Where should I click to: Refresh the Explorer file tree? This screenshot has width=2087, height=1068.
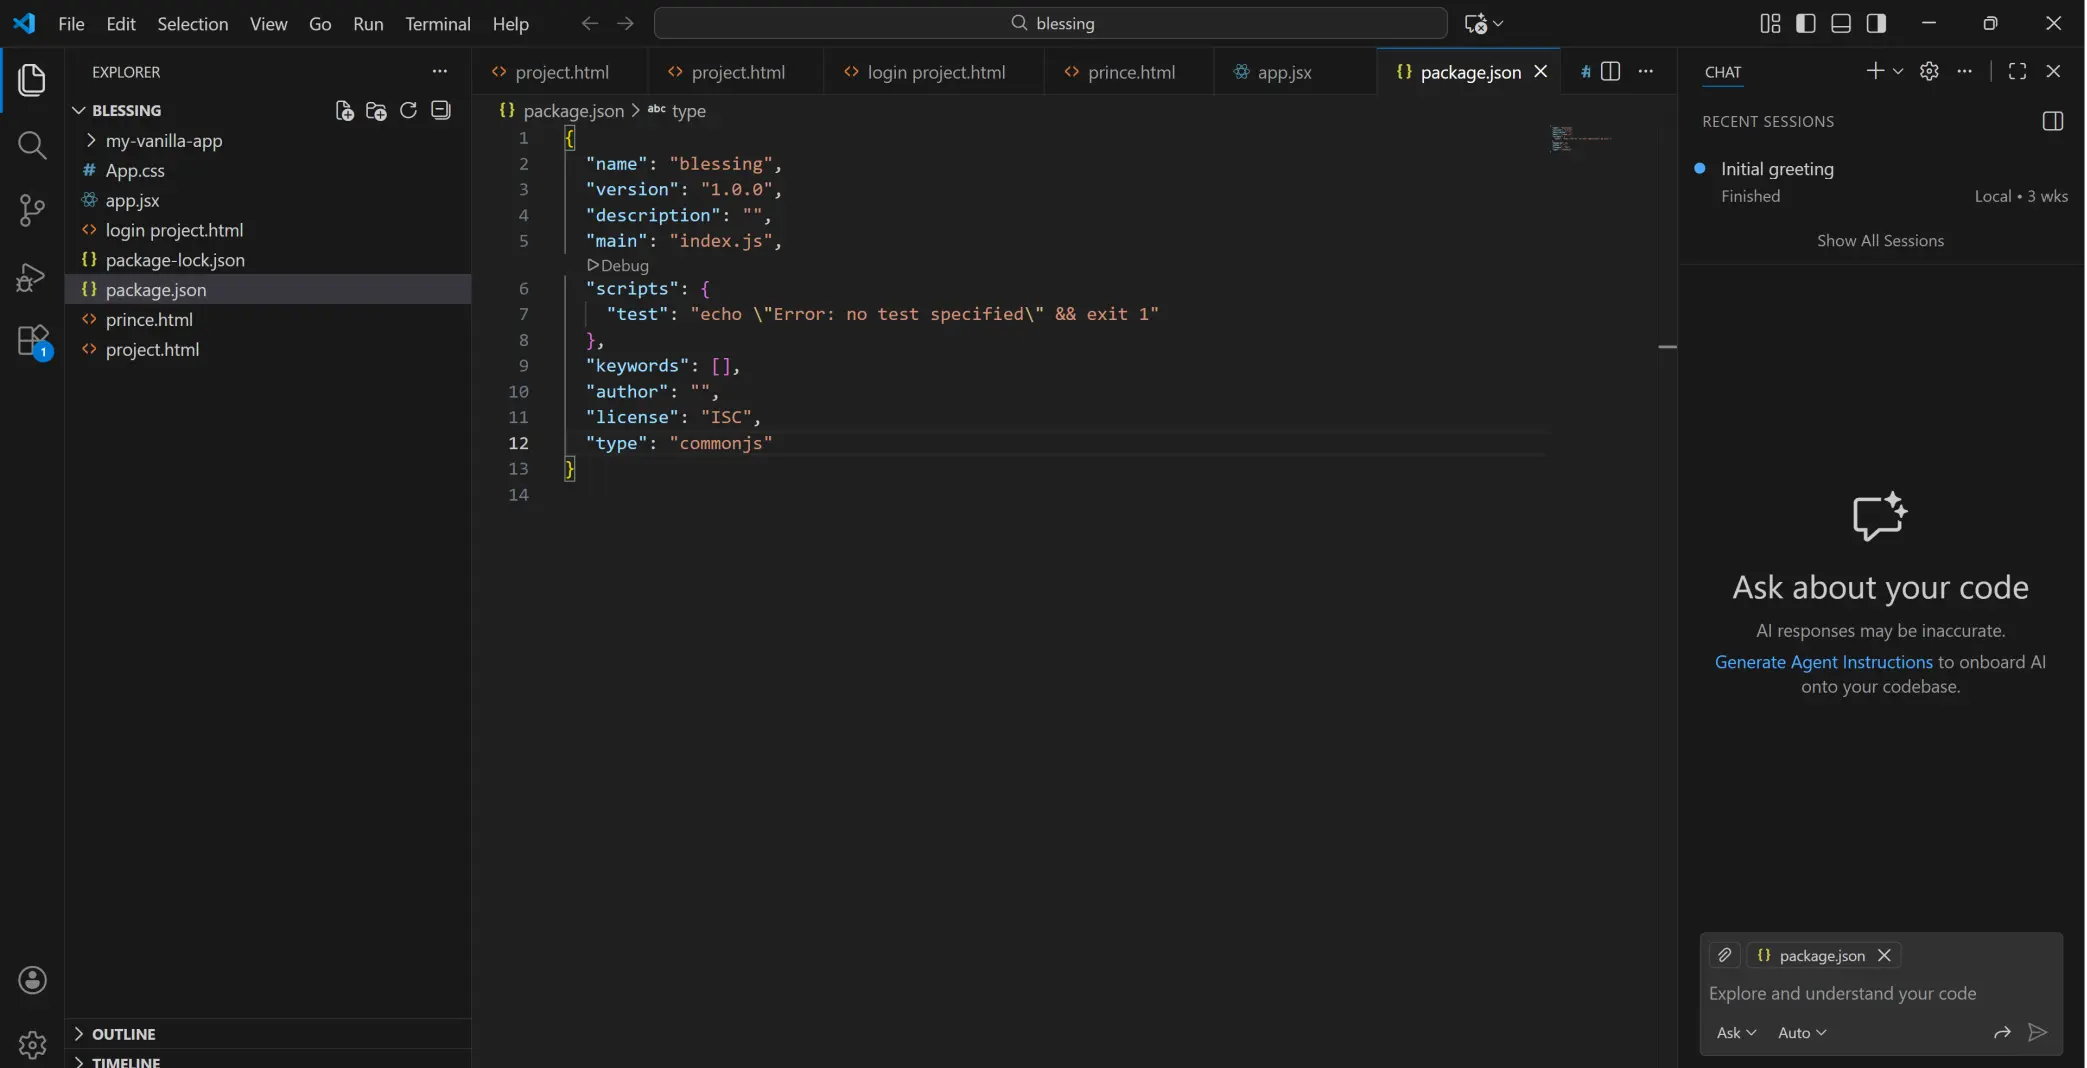coord(407,110)
